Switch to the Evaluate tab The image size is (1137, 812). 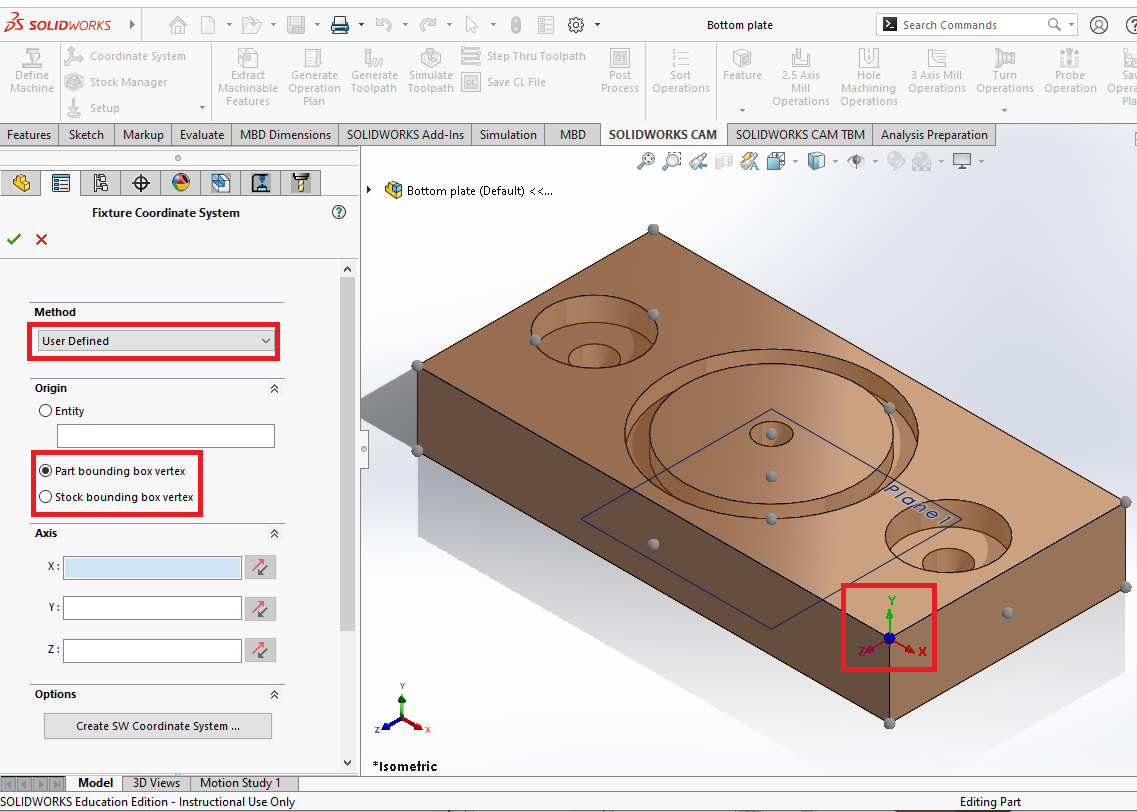[202, 135]
